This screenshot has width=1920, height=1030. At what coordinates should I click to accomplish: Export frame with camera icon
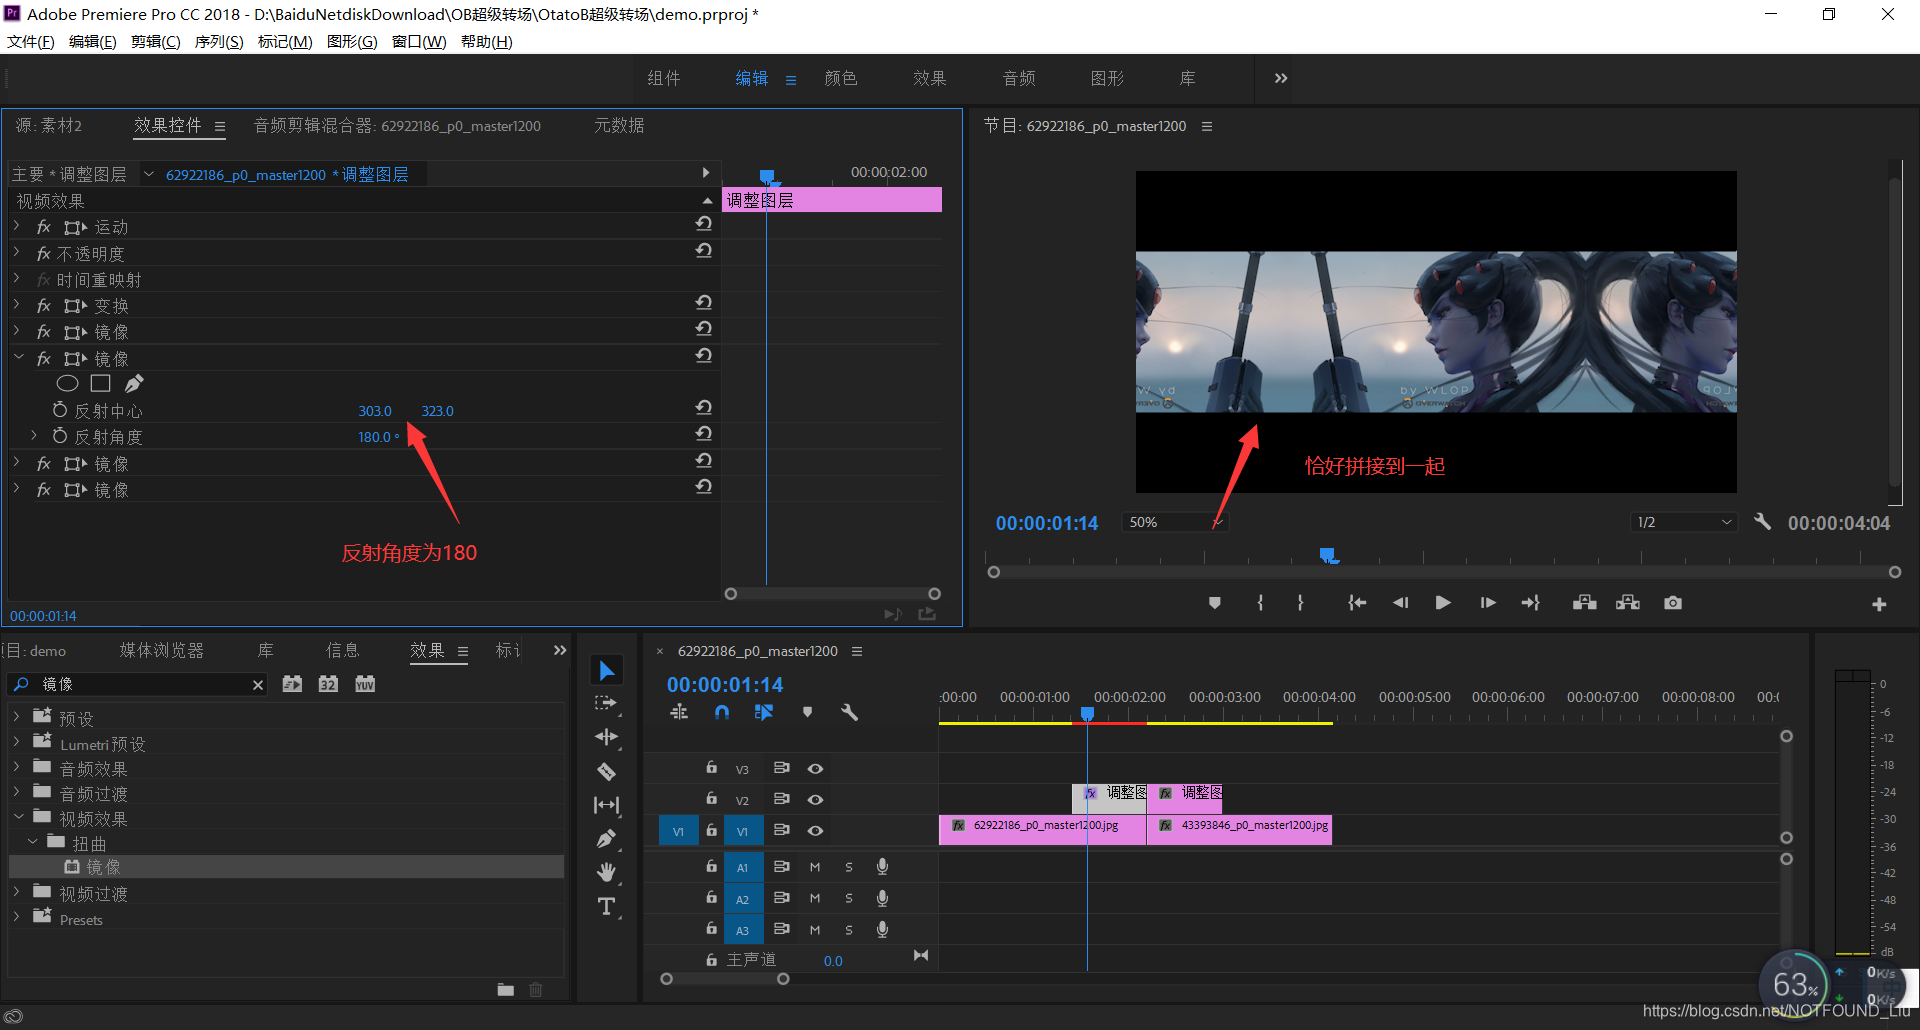1673,603
